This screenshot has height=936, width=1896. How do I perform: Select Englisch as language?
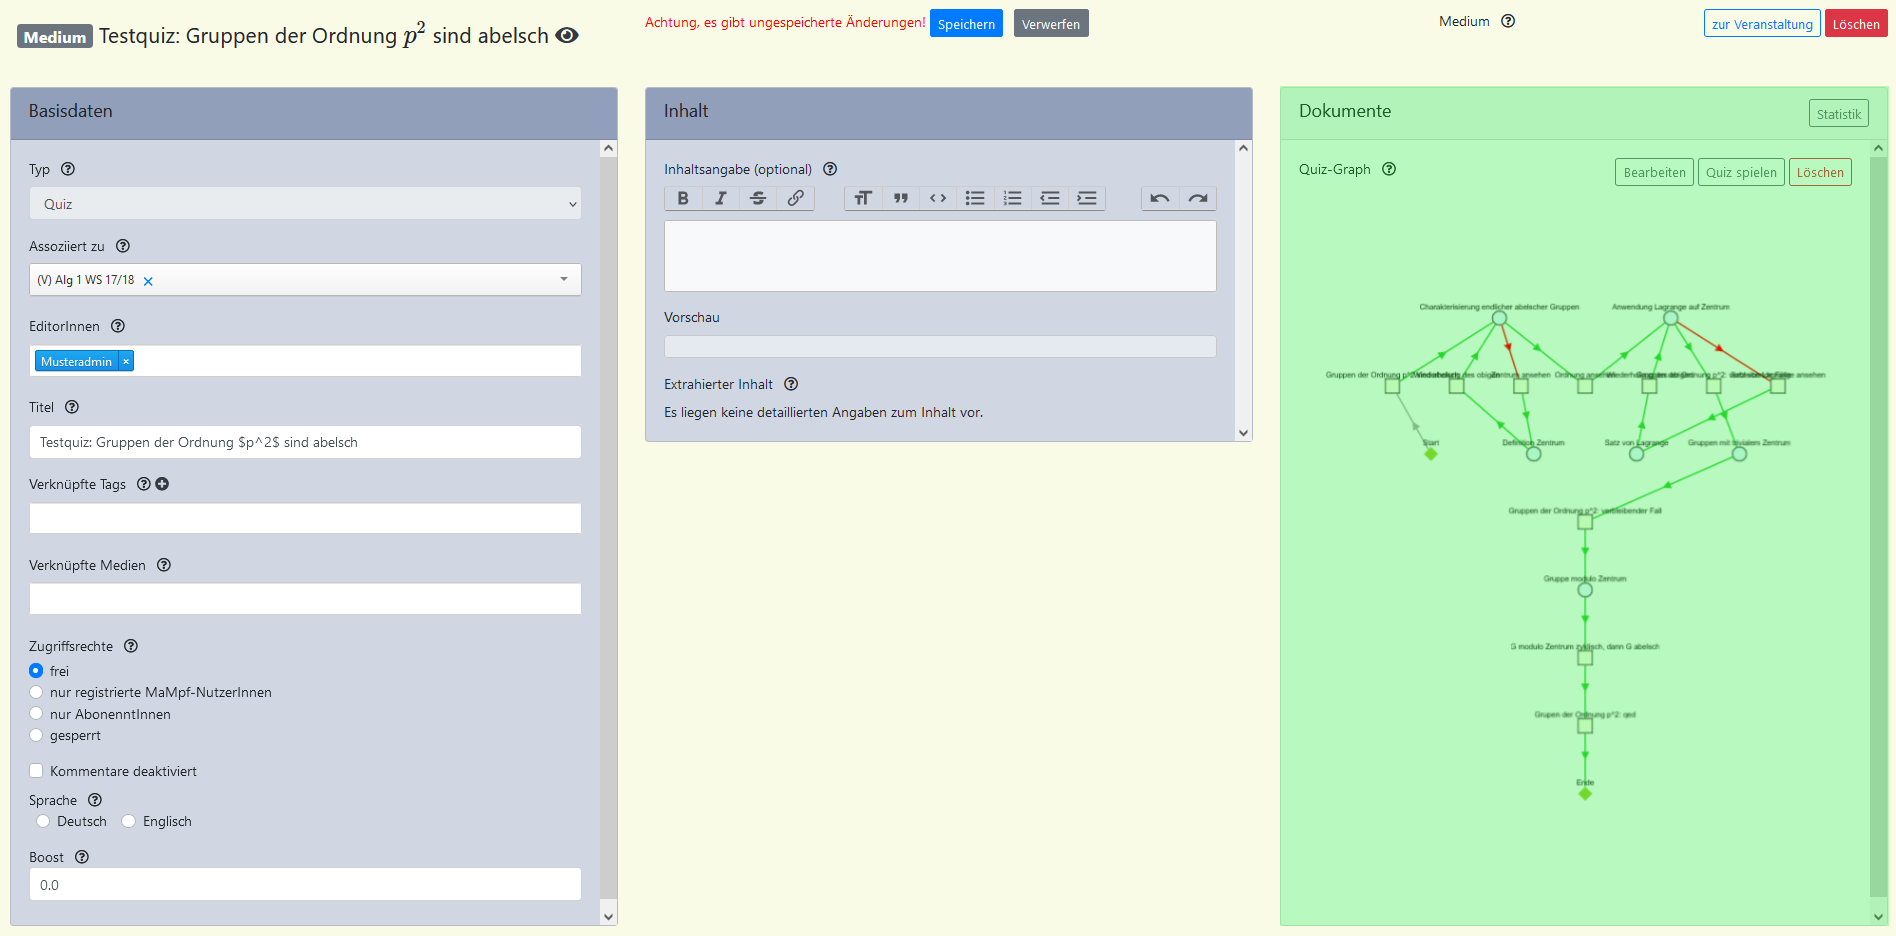(x=129, y=821)
